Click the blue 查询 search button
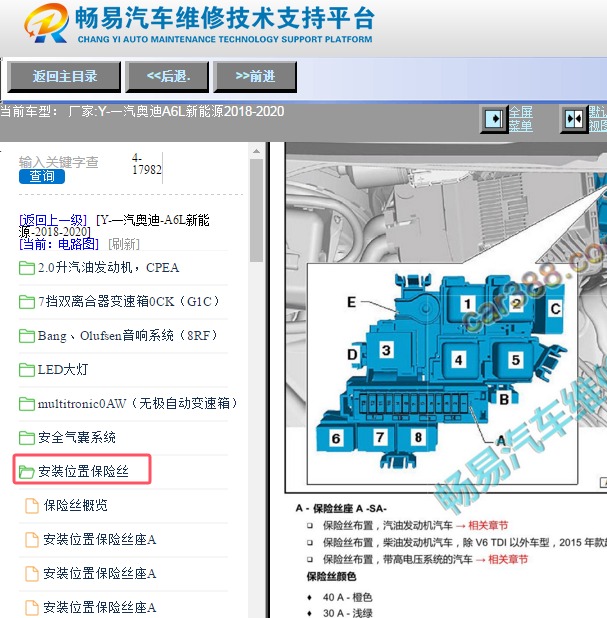The height and width of the screenshot is (618, 607). pos(42,176)
